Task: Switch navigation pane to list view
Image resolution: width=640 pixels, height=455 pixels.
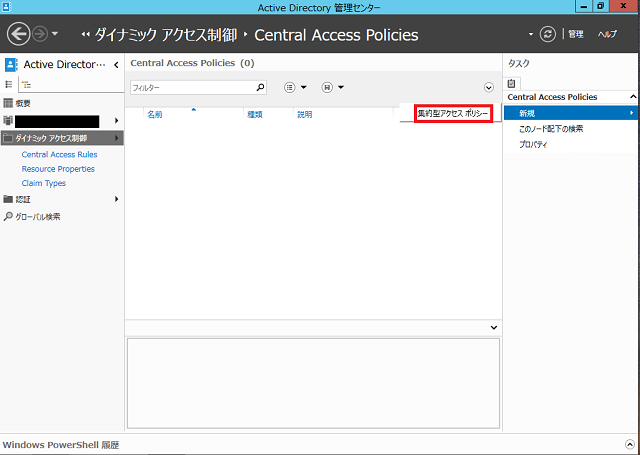Action: (10, 85)
